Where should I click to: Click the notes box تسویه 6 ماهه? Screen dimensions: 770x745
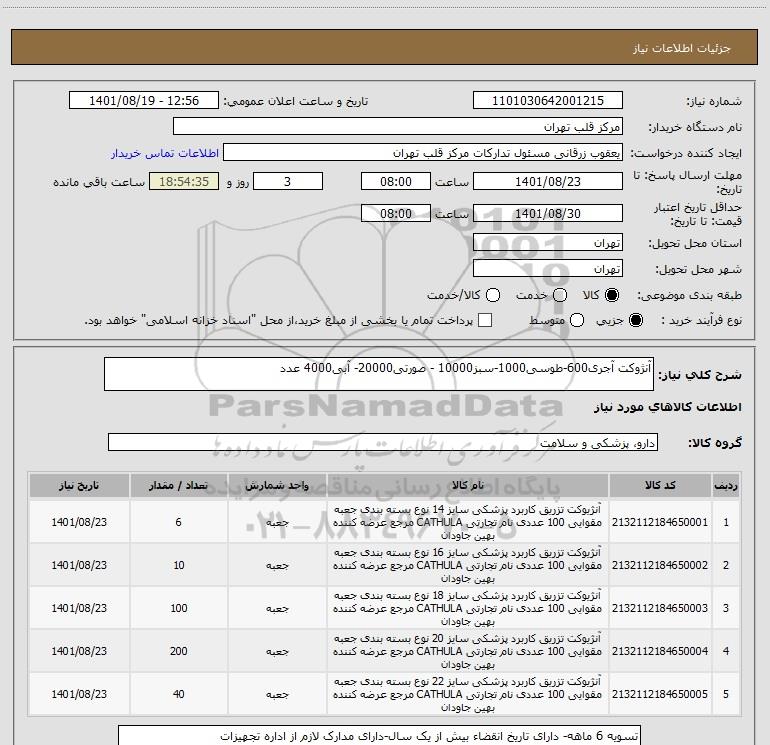point(380,735)
